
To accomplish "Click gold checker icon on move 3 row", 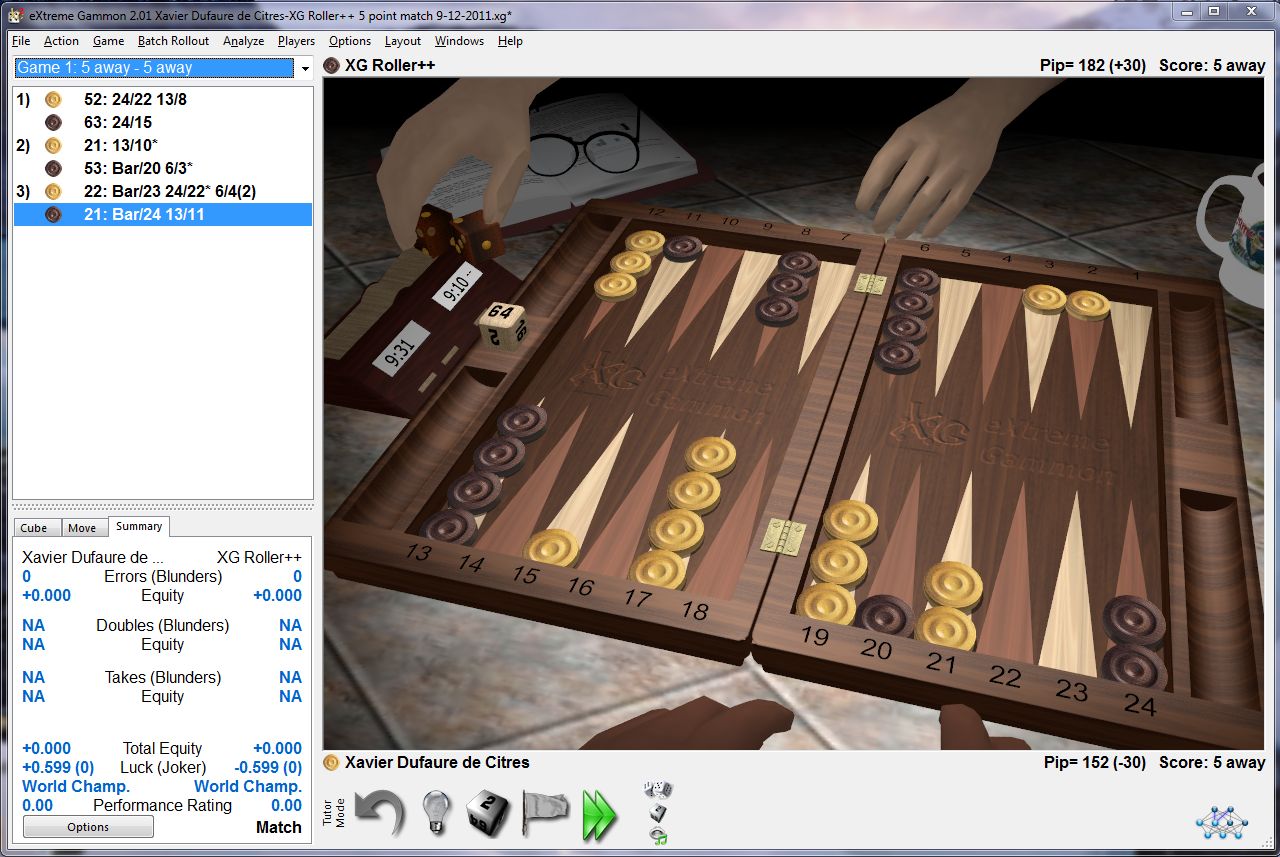I will tap(53, 192).
